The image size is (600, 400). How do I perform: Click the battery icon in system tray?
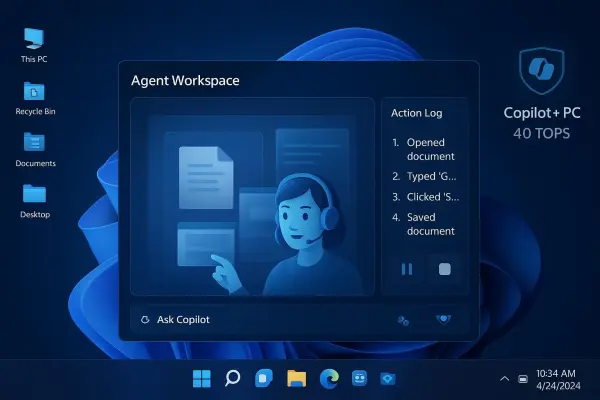point(523,379)
